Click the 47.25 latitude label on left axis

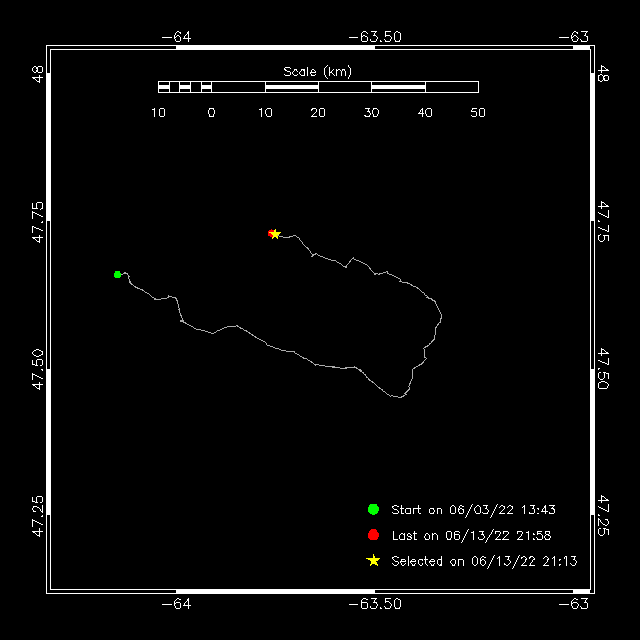pos(38,515)
